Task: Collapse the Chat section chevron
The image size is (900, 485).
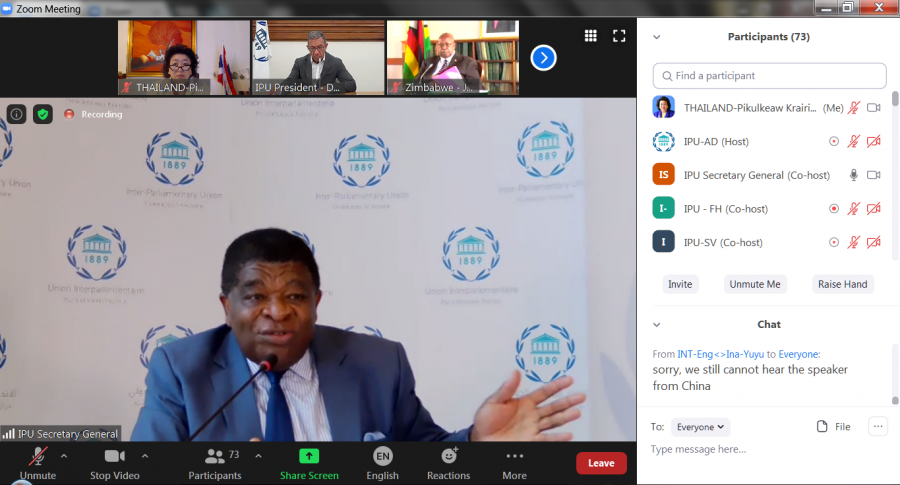Action: pyautogui.click(x=657, y=325)
